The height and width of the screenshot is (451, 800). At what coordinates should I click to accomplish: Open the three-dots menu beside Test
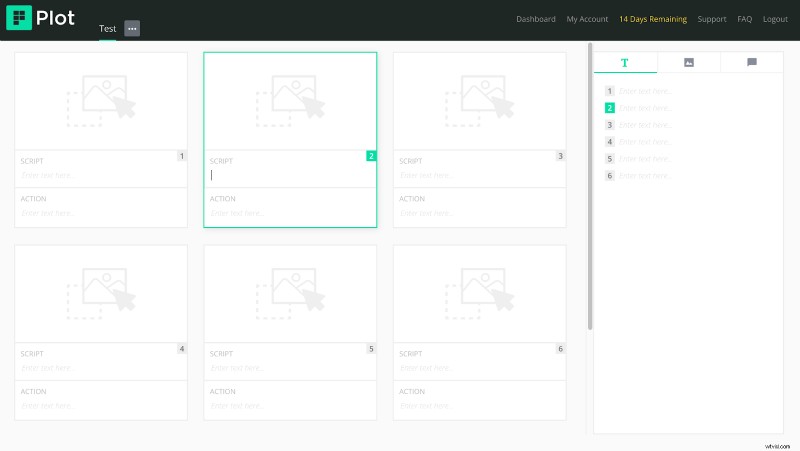(132, 28)
